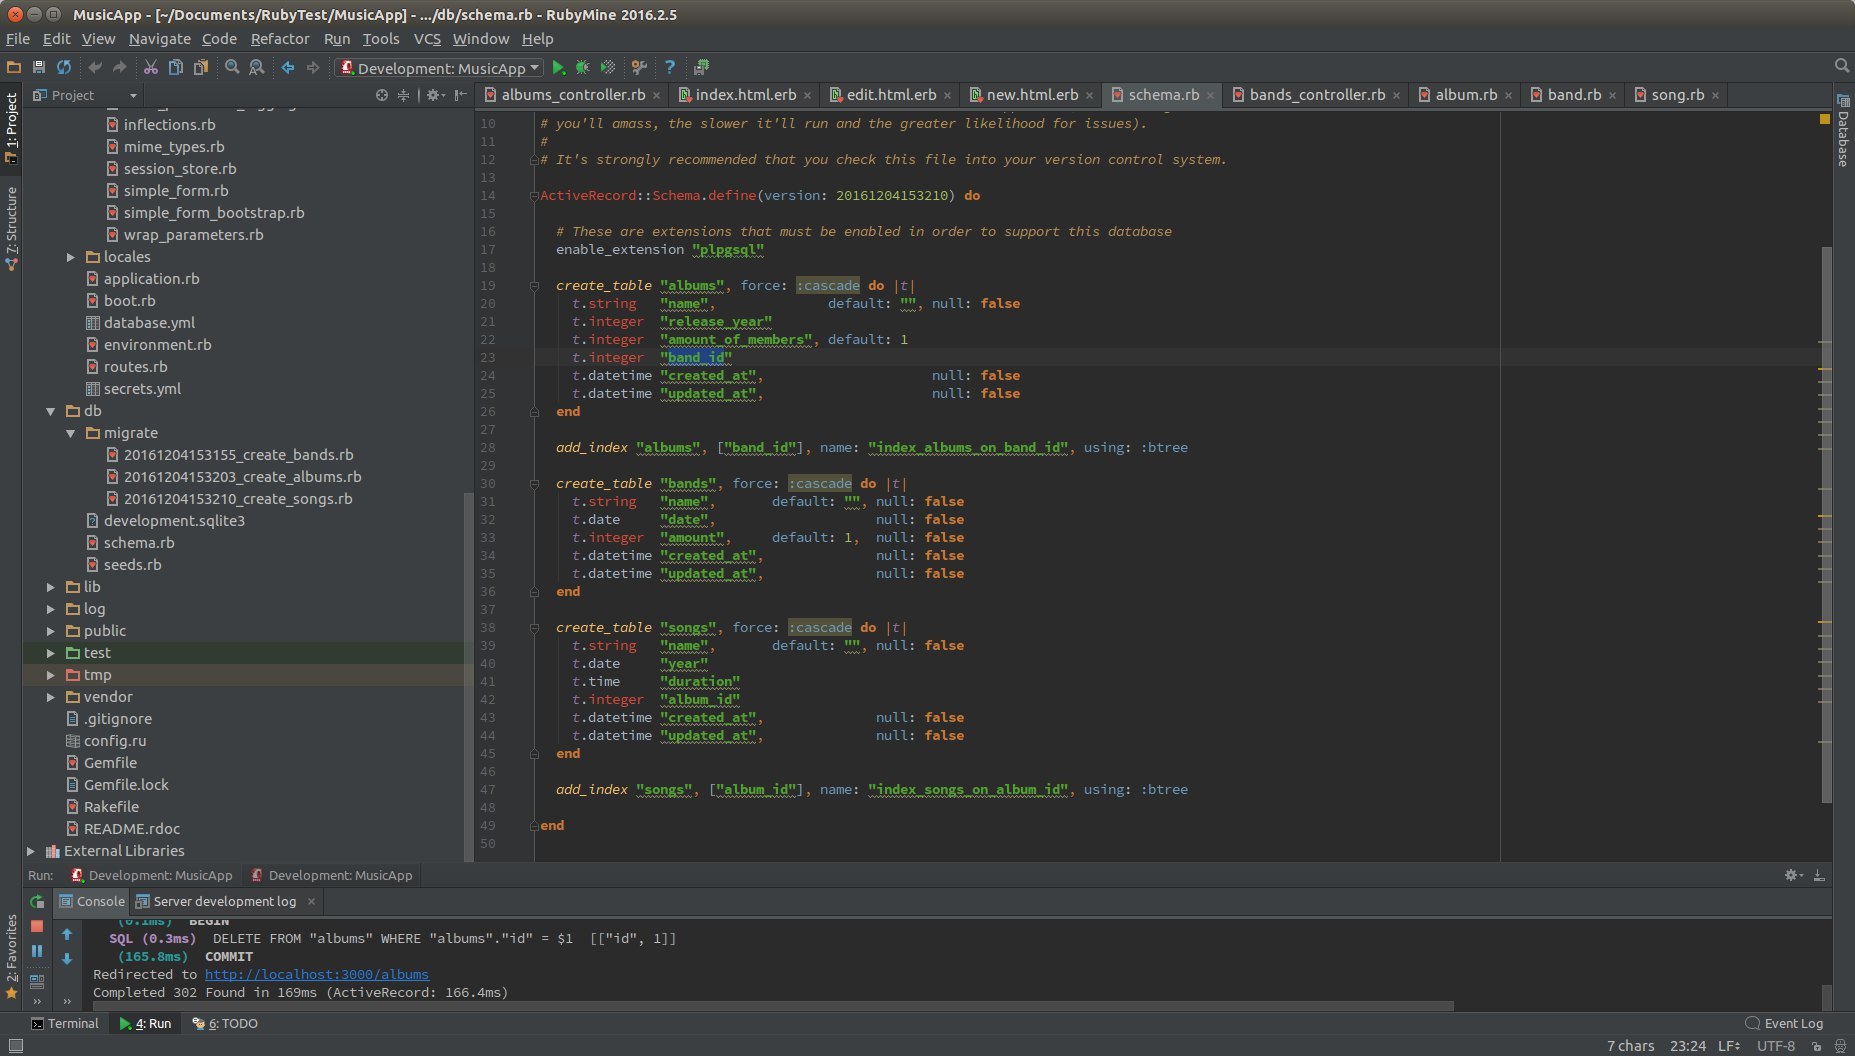Click the console horizontal scrollbar
1855x1056 pixels.
pos(773,1006)
